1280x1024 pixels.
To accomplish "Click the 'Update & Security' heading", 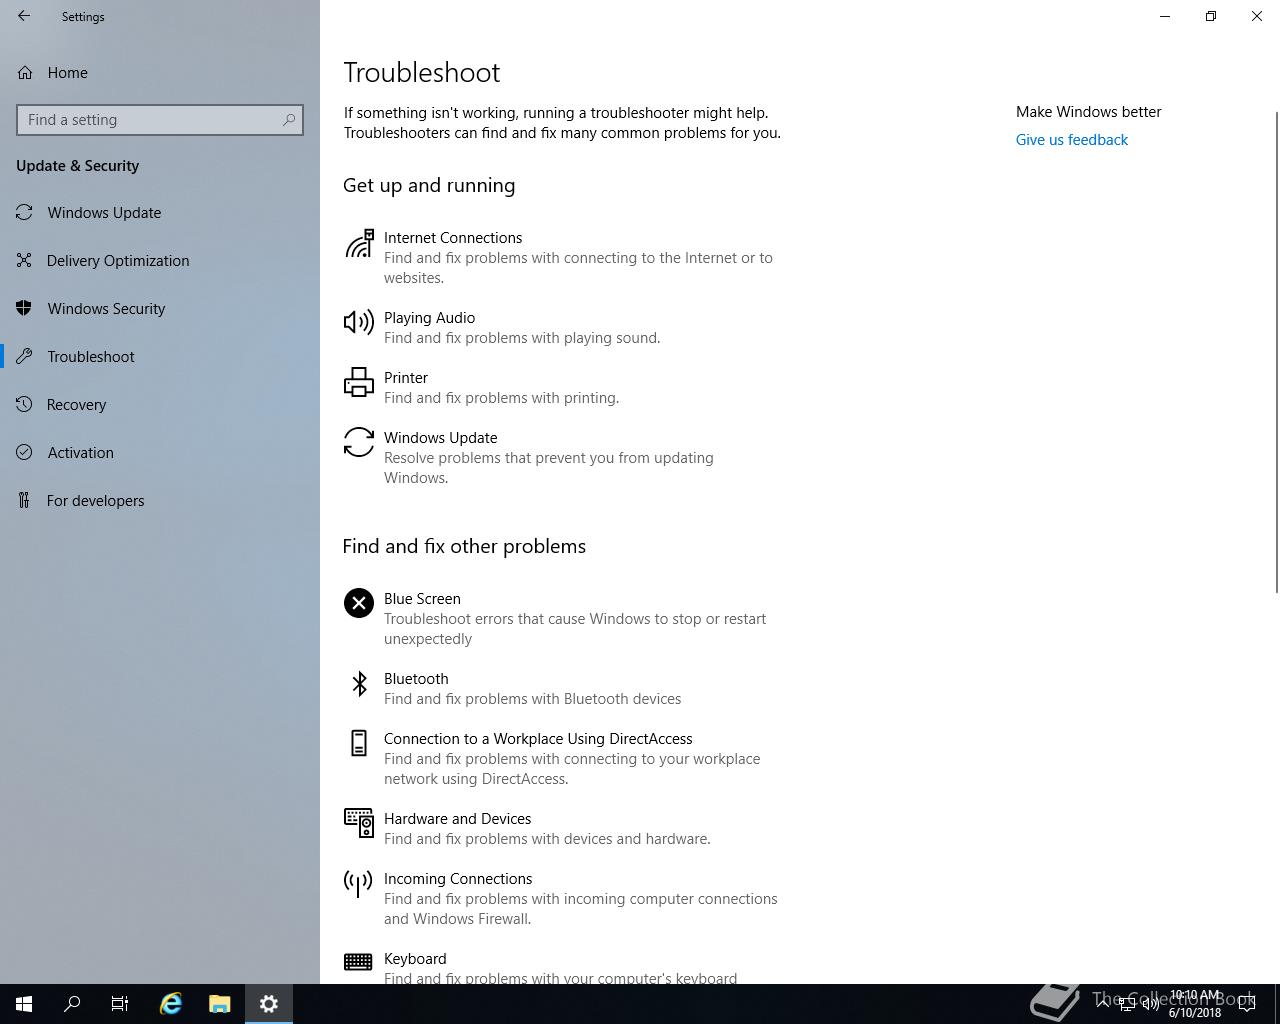I will tap(77, 166).
